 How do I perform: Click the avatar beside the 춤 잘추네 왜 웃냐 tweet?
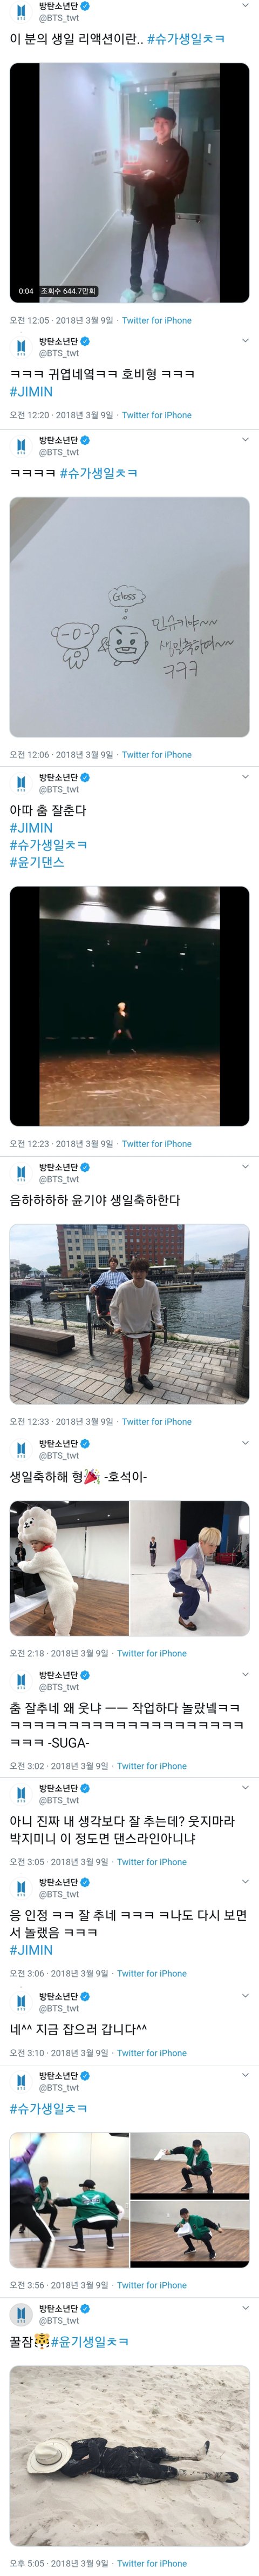(21, 1680)
